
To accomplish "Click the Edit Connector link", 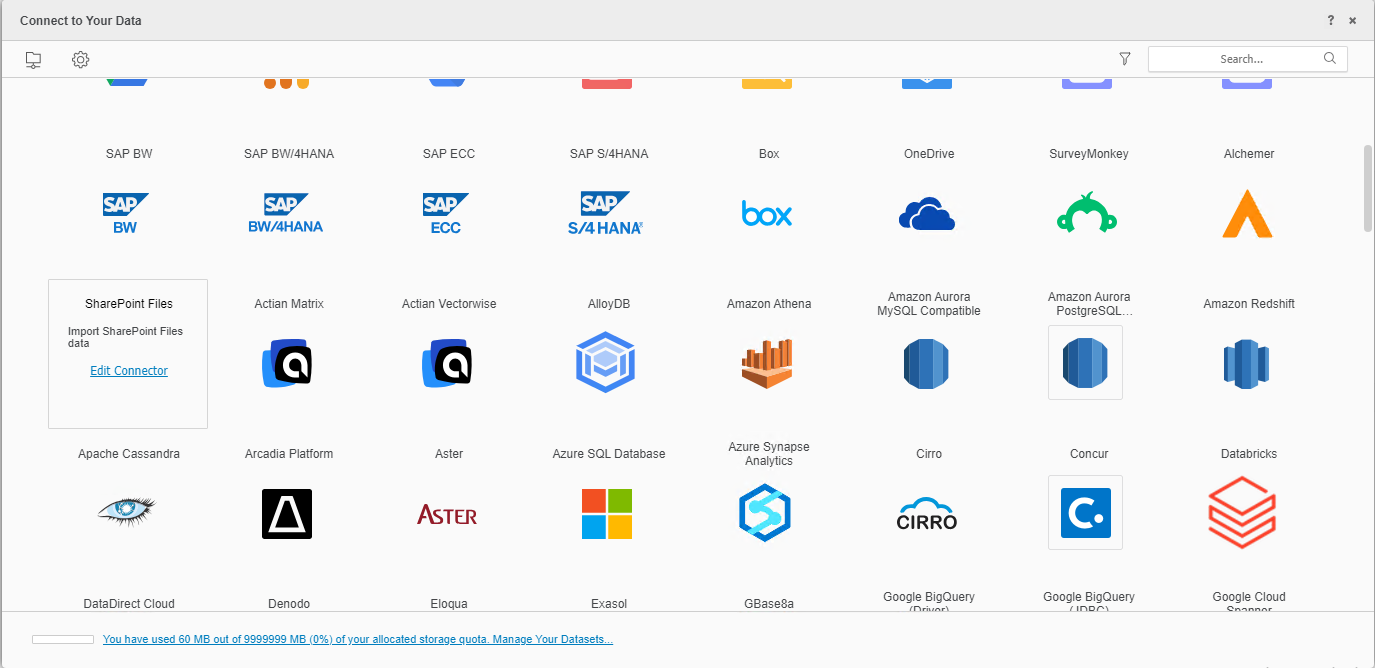I will pyautogui.click(x=129, y=371).
